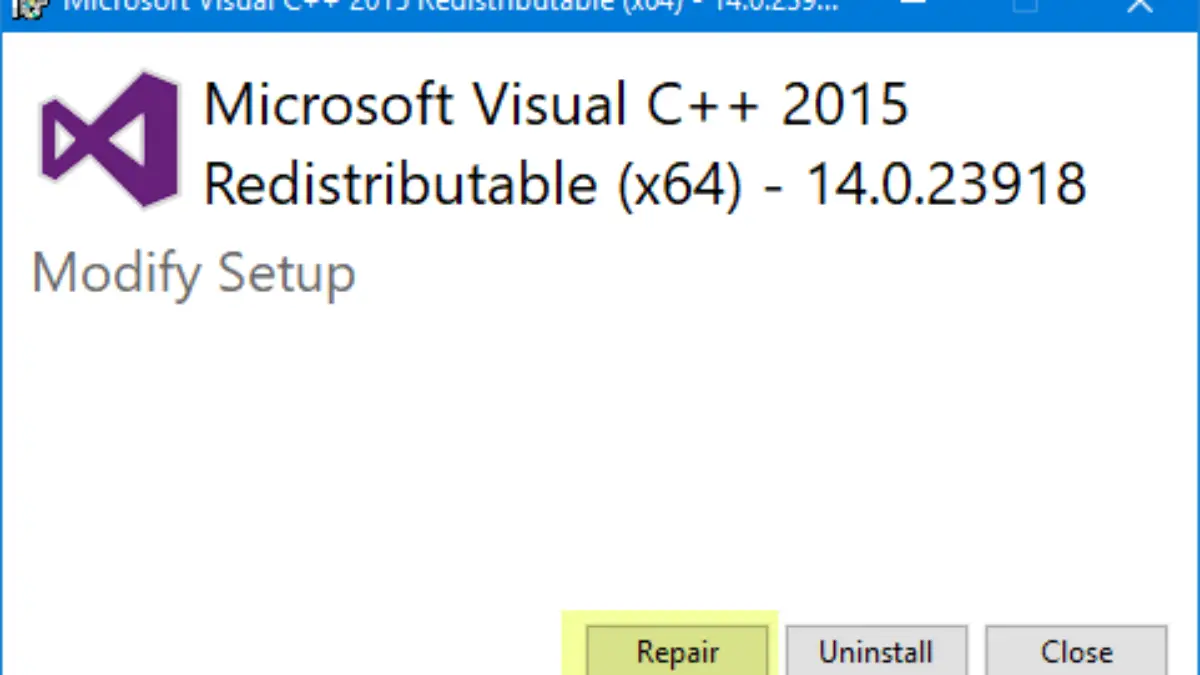This screenshot has width=1200, height=675.
Task: Click the "Modify Setup" label
Action: point(194,275)
